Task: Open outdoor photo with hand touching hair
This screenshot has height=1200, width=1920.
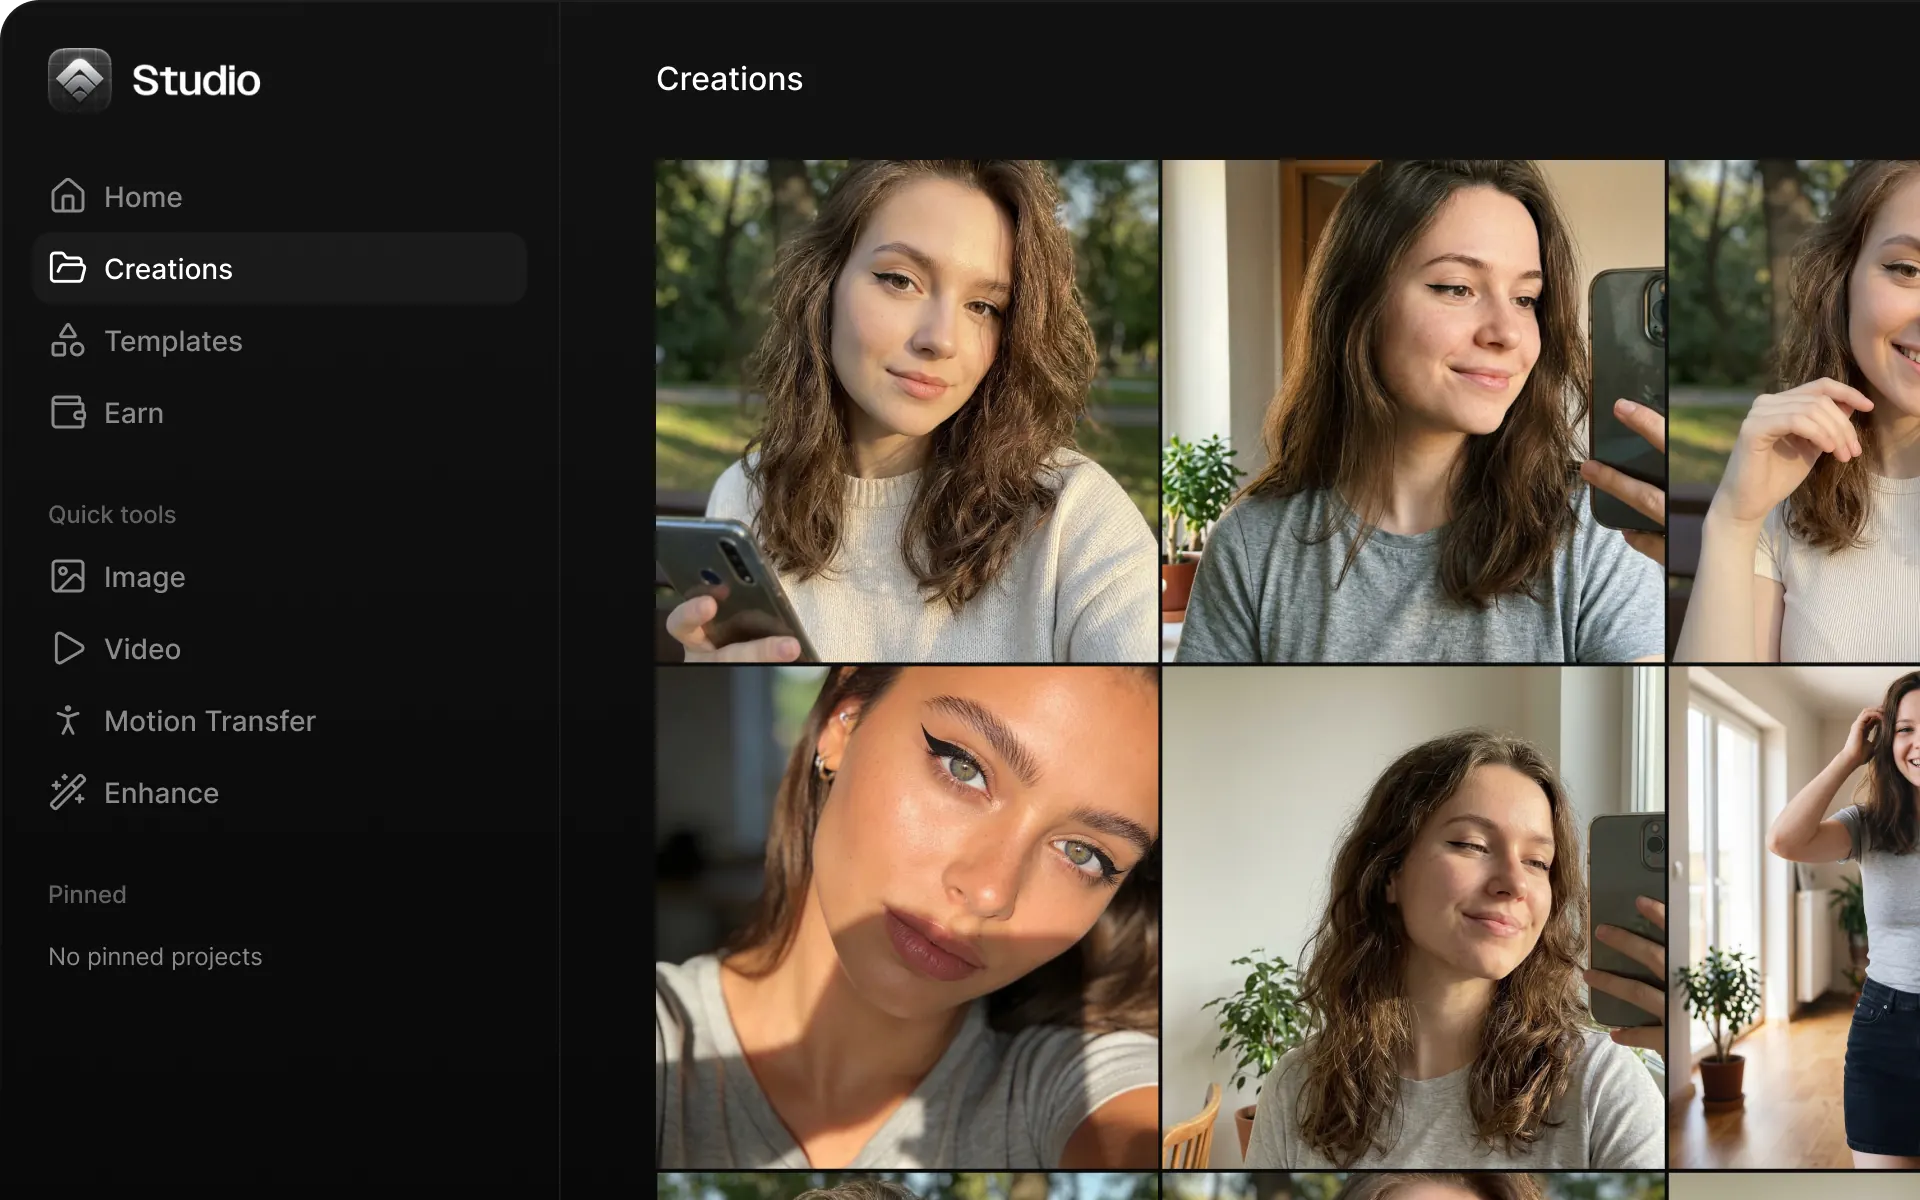Action: (x=1795, y=411)
